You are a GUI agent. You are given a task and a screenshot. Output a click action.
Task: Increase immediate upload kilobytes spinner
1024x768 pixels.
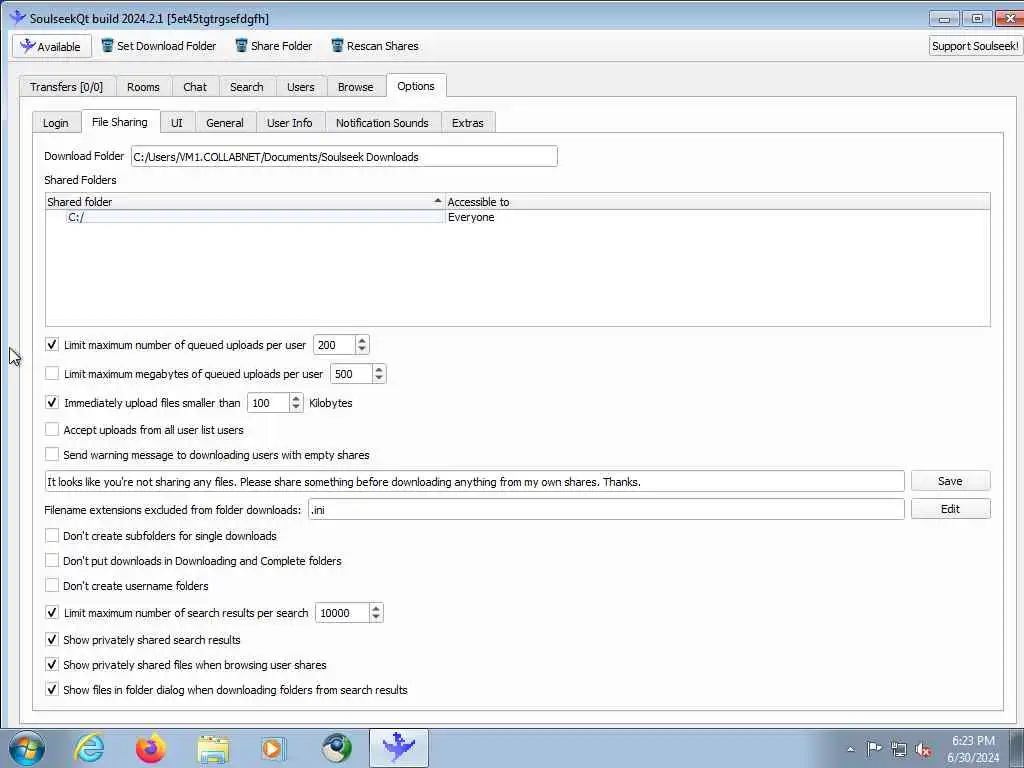(296, 398)
